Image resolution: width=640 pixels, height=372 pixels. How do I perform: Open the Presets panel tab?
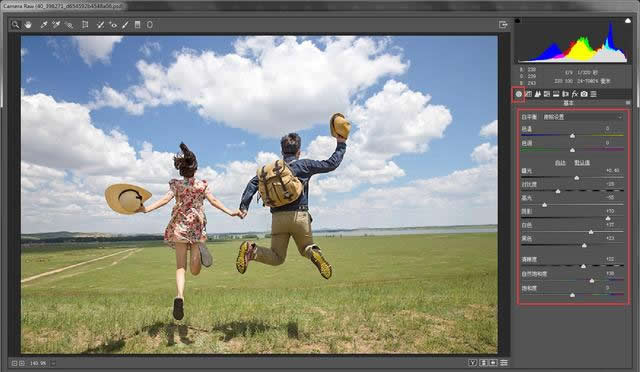pos(593,94)
